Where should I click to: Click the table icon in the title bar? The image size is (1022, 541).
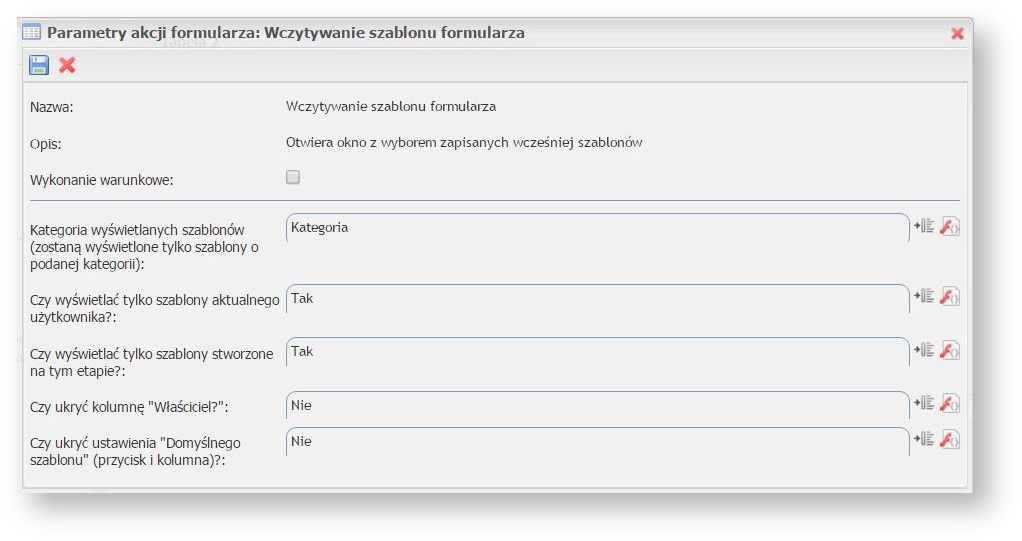click(x=32, y=32)
